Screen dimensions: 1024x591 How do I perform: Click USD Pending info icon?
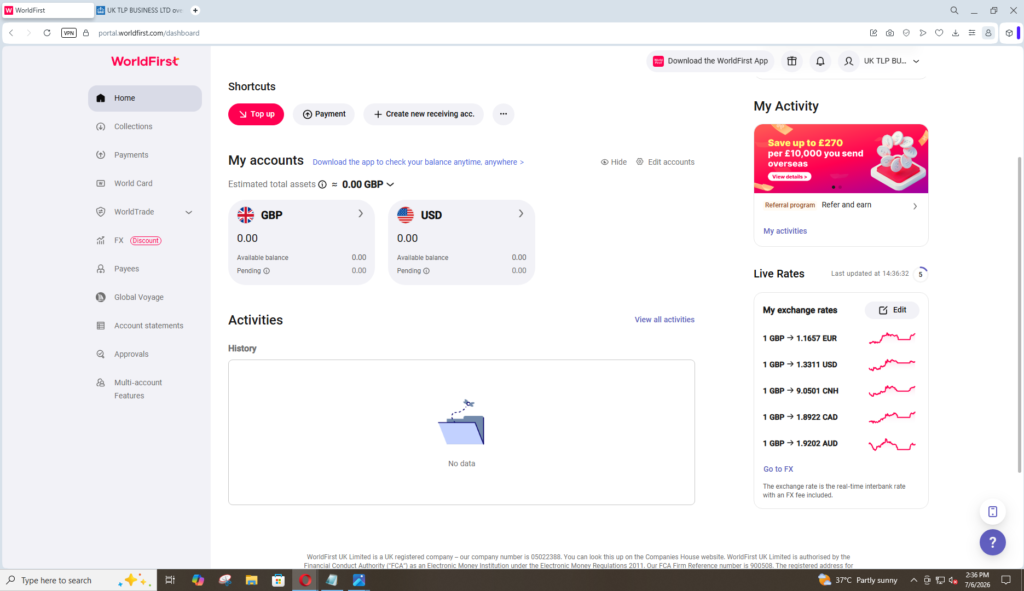tap(426, 271)
